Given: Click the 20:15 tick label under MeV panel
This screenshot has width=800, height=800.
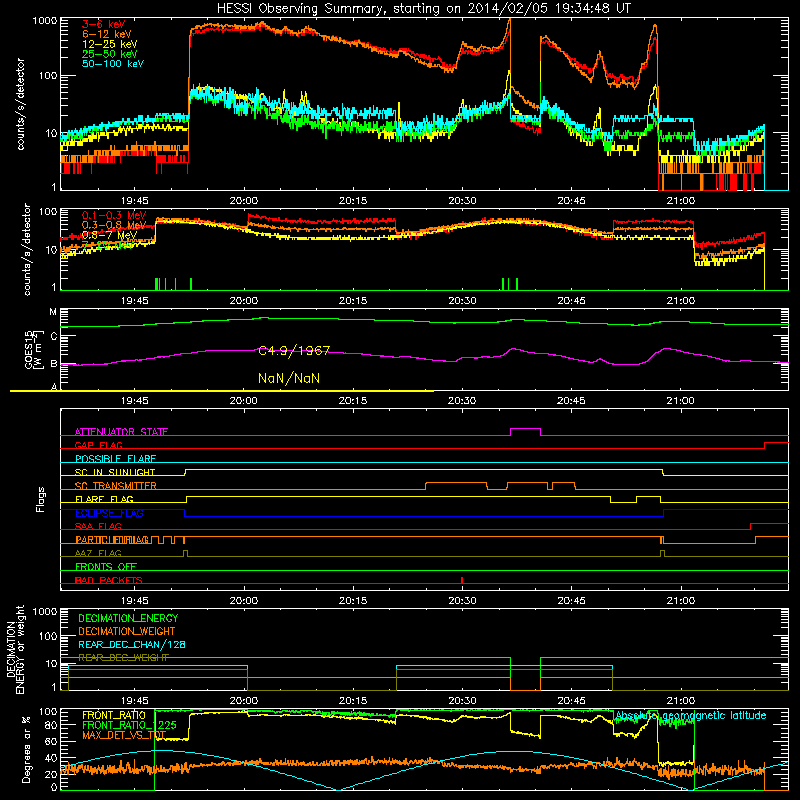Looking at the screenshot, I should tap(353, 301).
